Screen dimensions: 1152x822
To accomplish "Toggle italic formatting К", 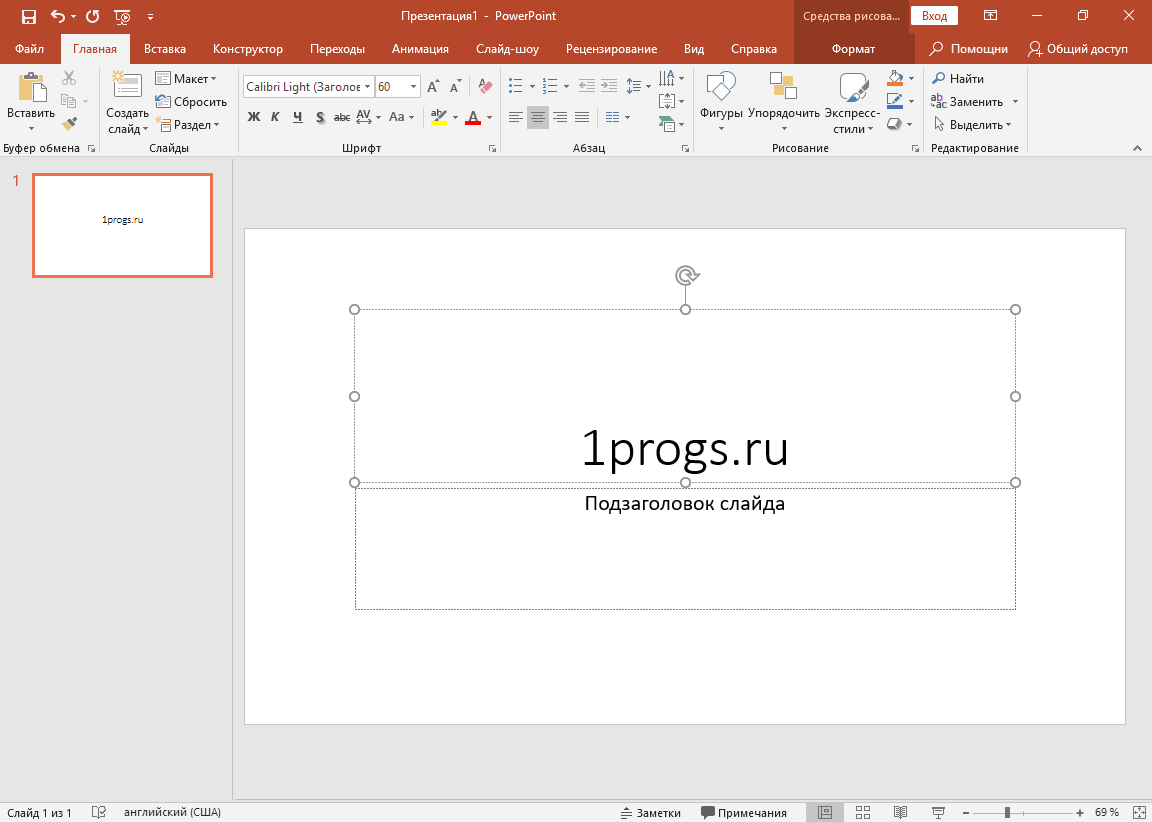I will tap(275, 117).
